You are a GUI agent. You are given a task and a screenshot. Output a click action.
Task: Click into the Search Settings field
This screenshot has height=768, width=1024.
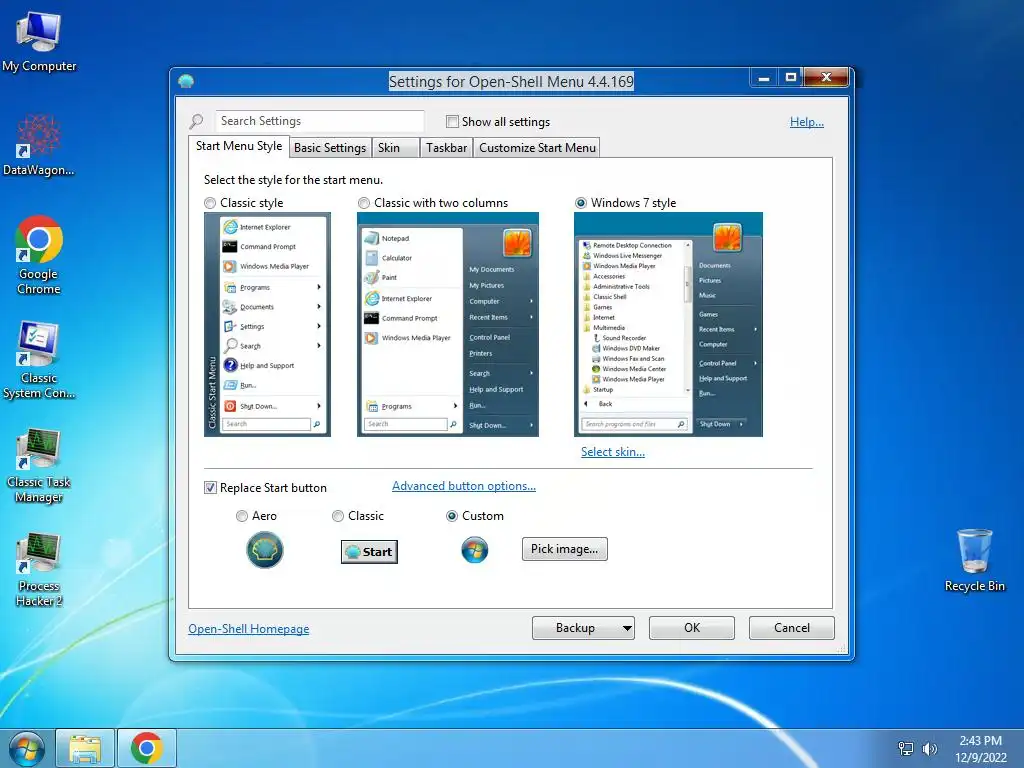coord(320,121)
